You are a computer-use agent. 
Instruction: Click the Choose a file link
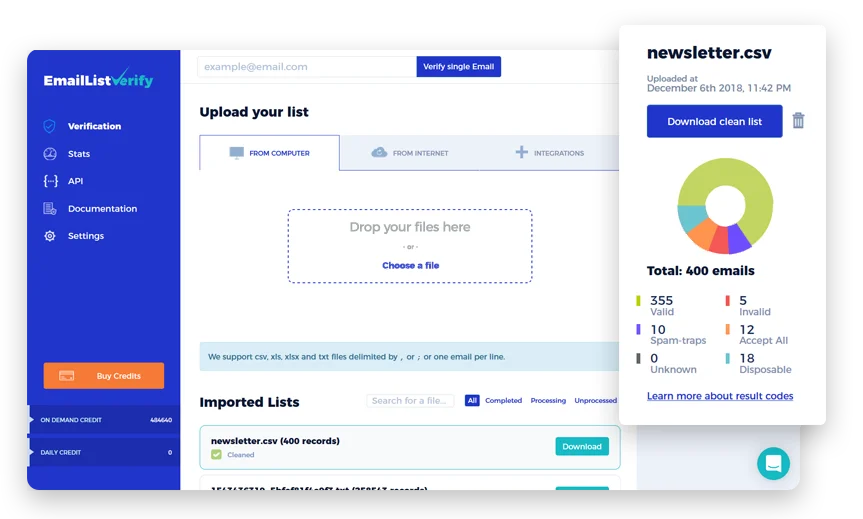pyautogui.click(x=411, y=265)
